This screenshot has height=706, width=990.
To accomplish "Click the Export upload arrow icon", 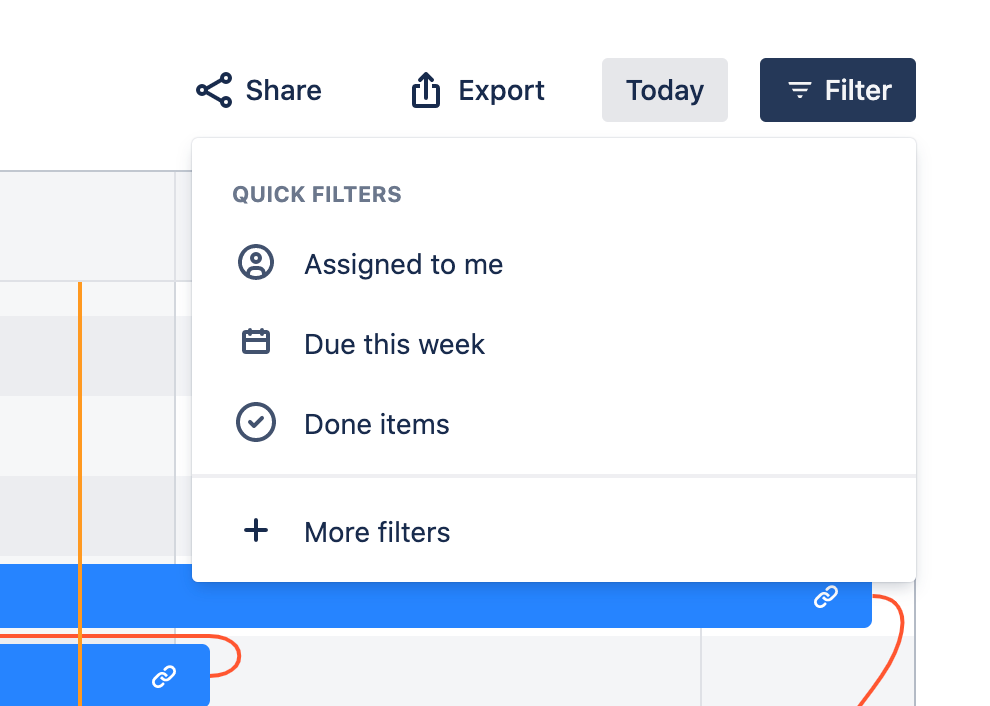I will pos(426,90).
